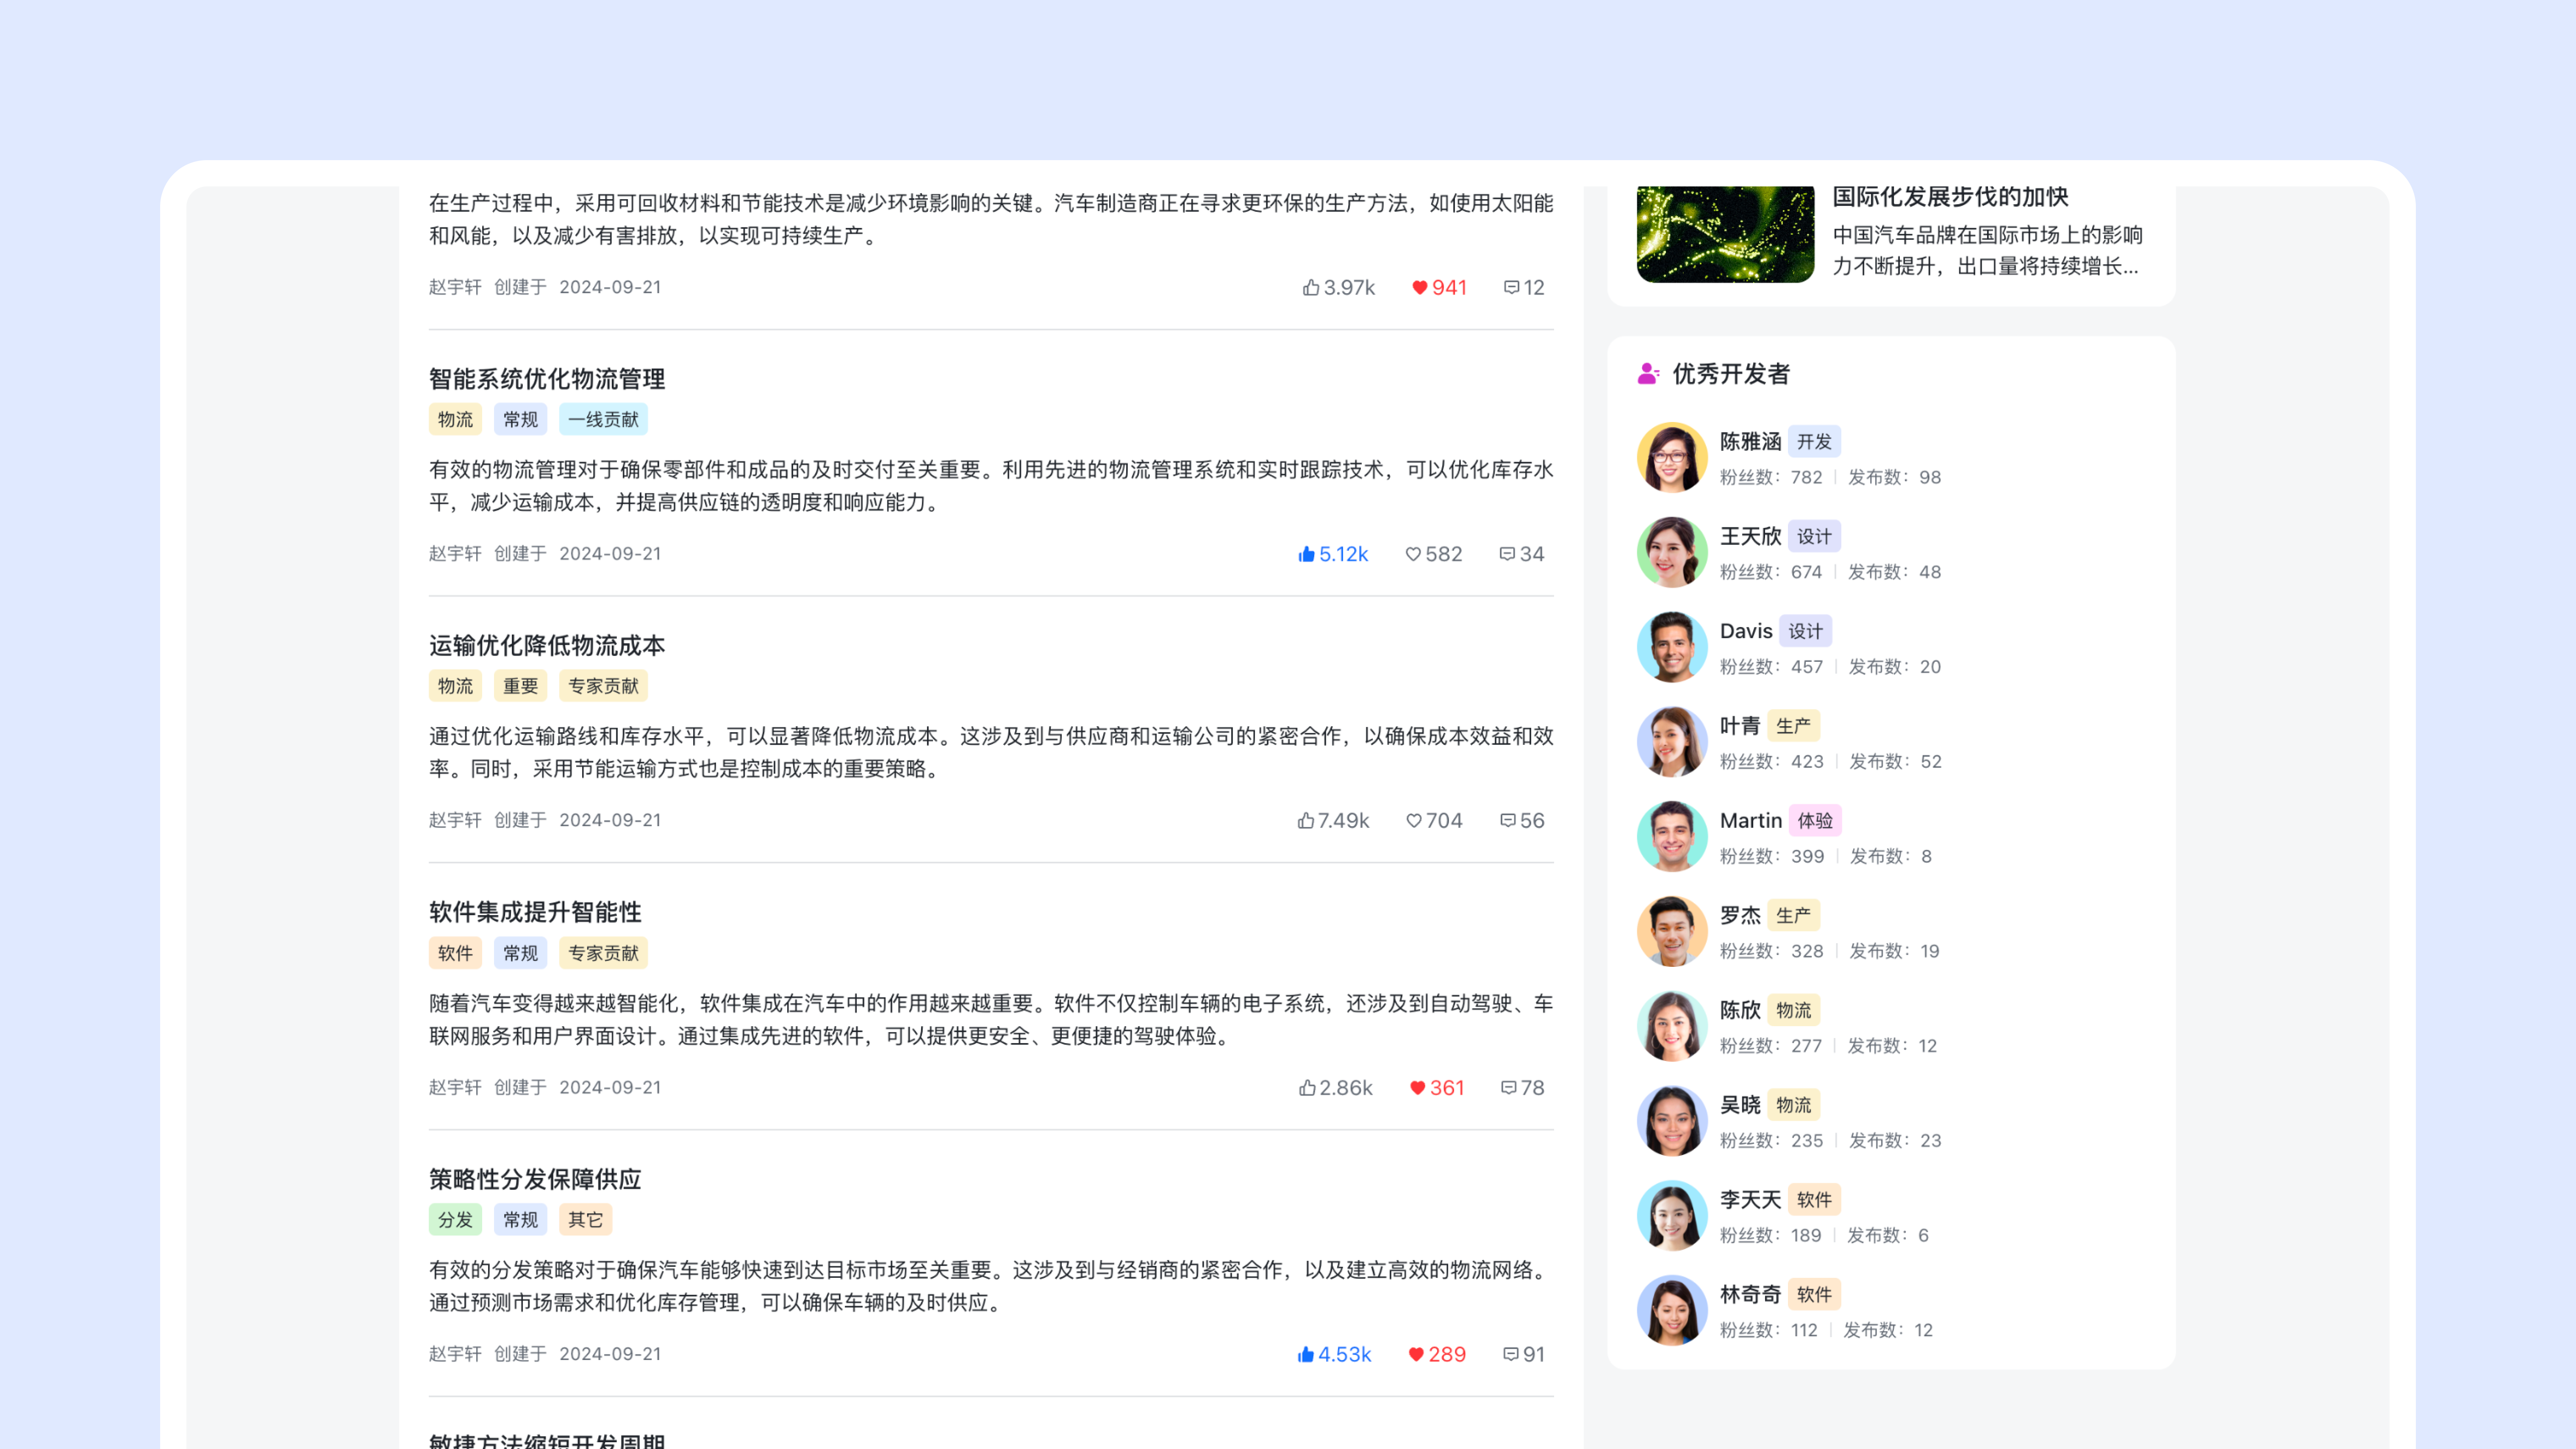Click 专家贡献 tag on 运输优化降低物流成本 post
Viewport: 2576px width, 1449px height.
[x=603, y=686]
